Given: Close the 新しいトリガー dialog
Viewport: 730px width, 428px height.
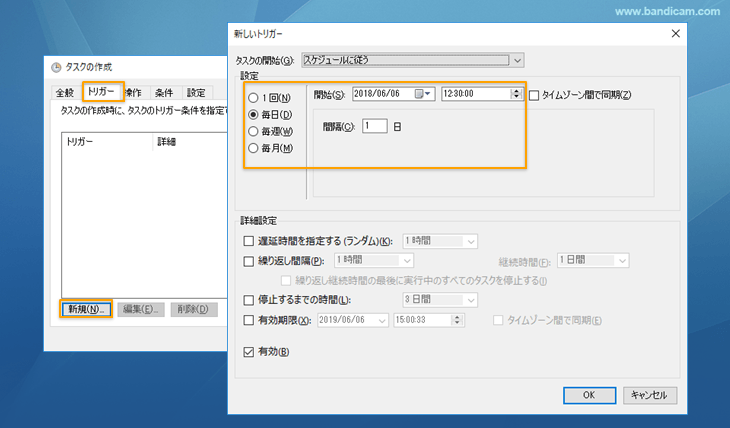Looking at the screenshot, I should (x=676, y=34).
